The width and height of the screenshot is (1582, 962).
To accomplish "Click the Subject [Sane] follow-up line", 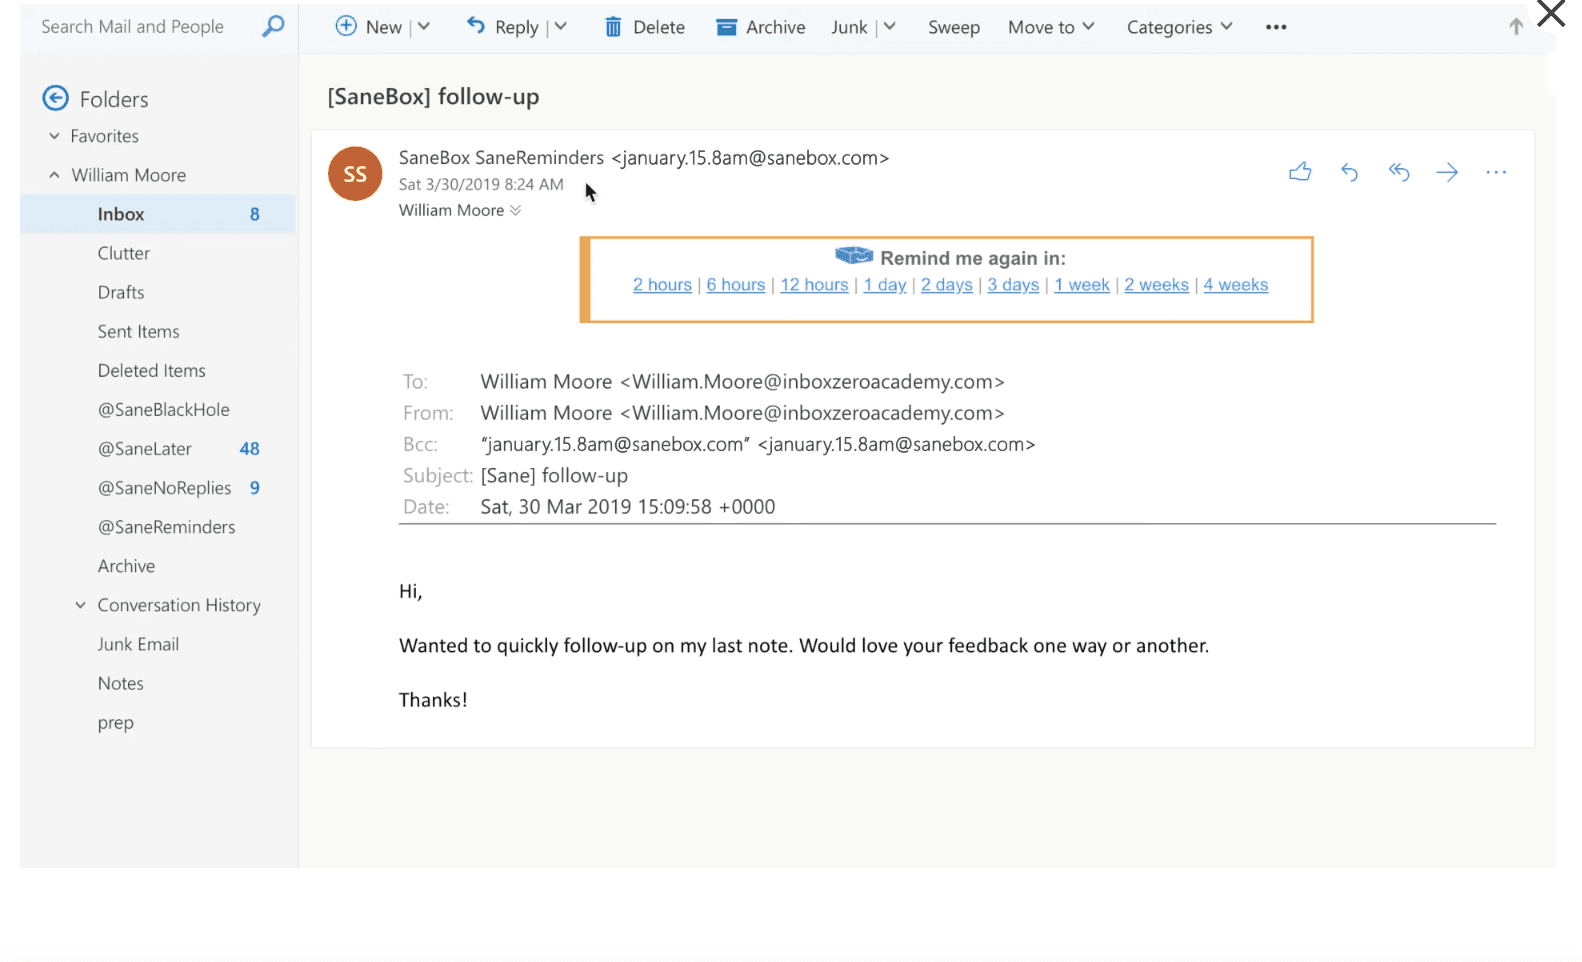I will coord(515,476).
